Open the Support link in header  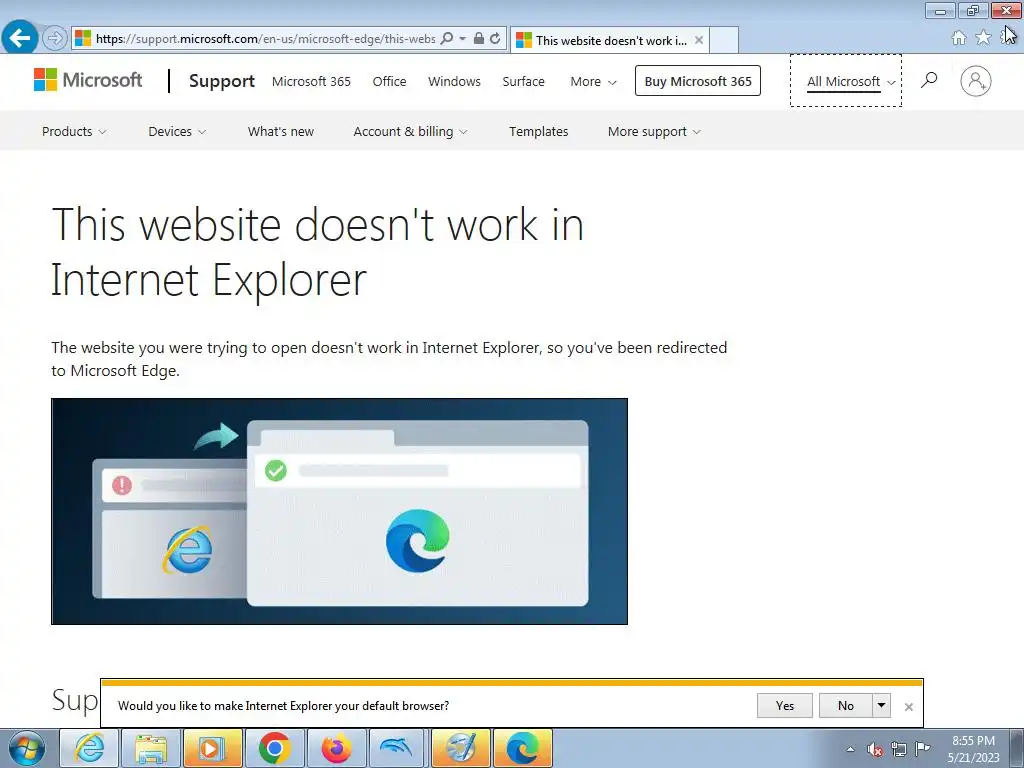point(221,81)
